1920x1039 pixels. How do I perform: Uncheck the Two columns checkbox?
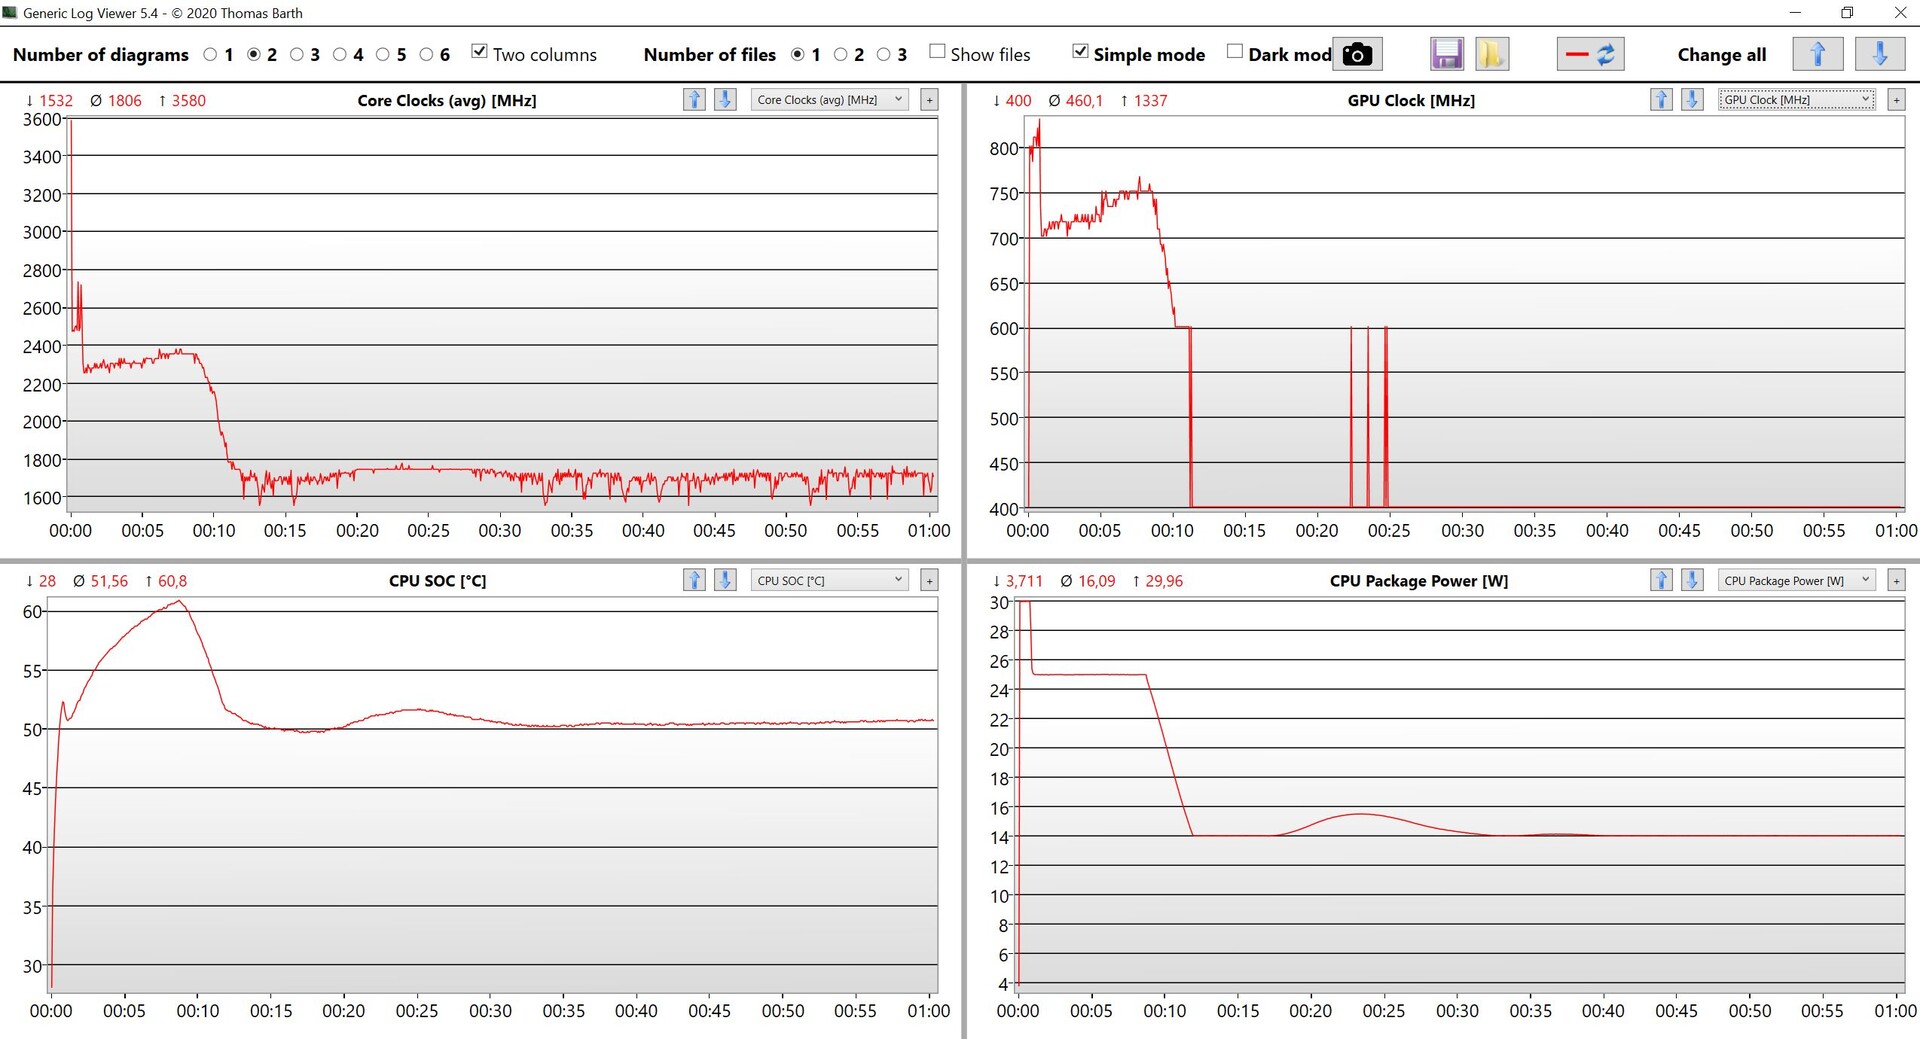click(x=480, y=52)
